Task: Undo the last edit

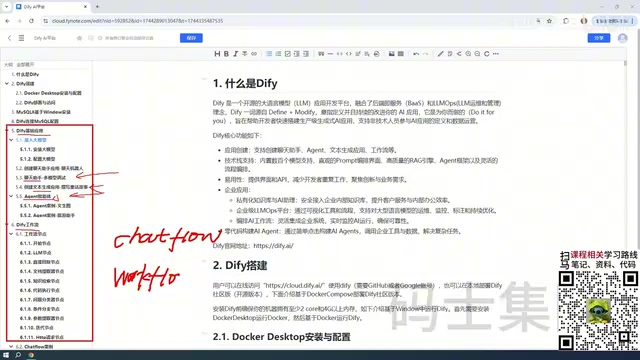Action: click(x=416, y=54)
